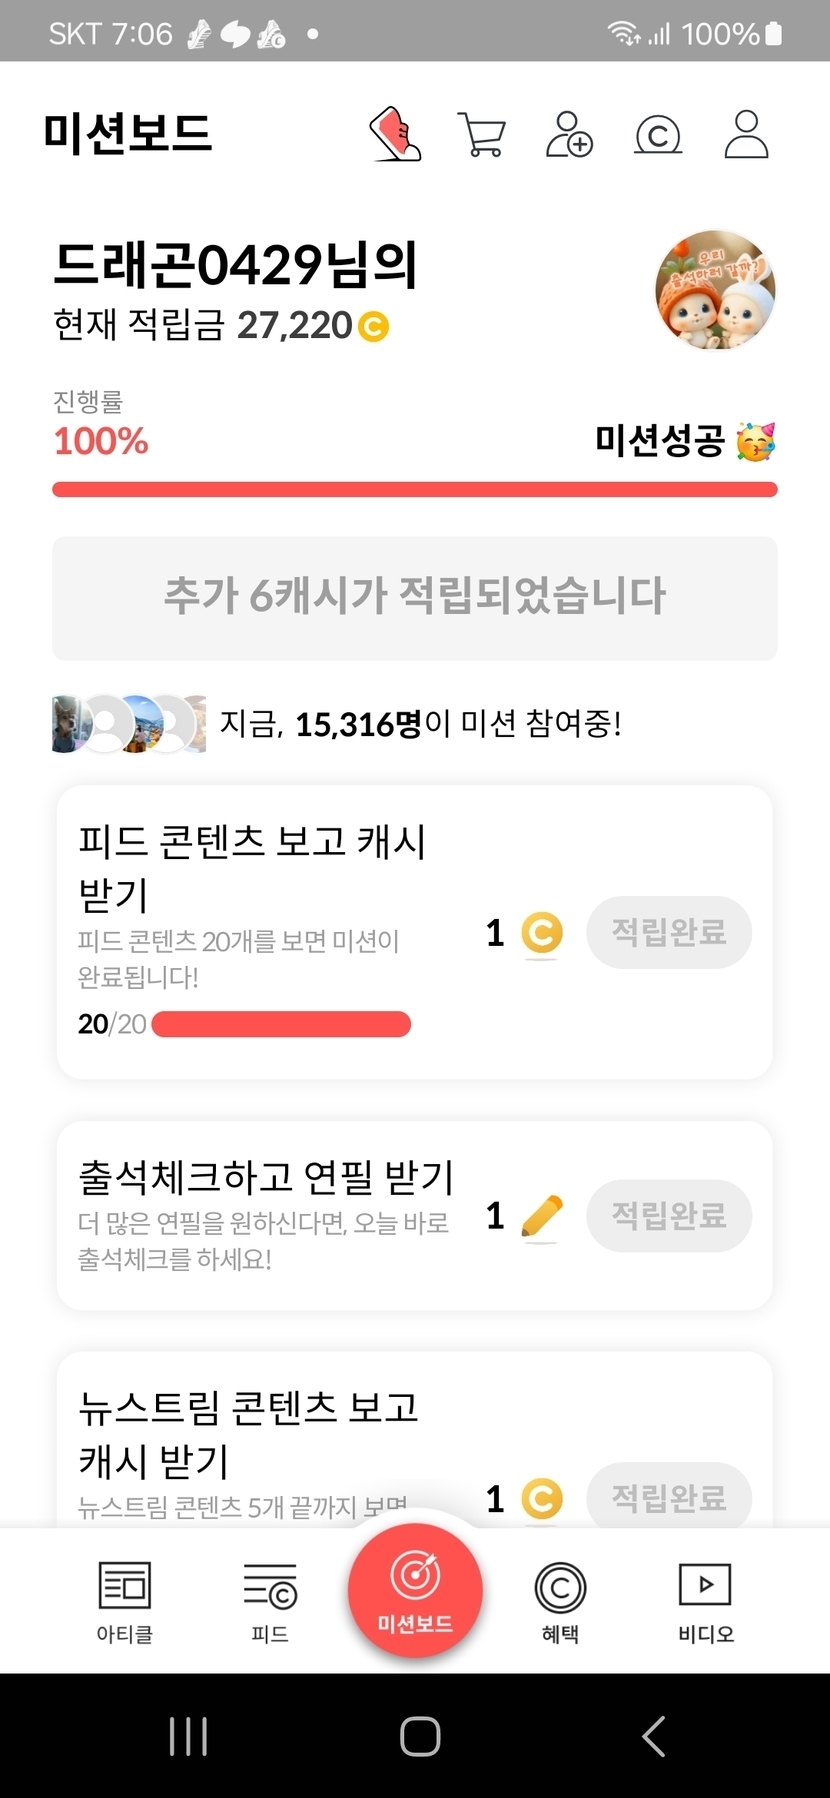The width and height of the screenshot is (830, 1798).
Task: Open the user profile icon
Action: (x=746, y=135)
